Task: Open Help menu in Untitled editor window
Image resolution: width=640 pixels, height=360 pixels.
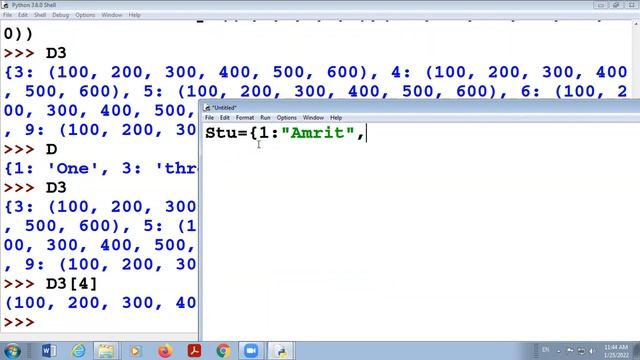Action: click(336, 118)
